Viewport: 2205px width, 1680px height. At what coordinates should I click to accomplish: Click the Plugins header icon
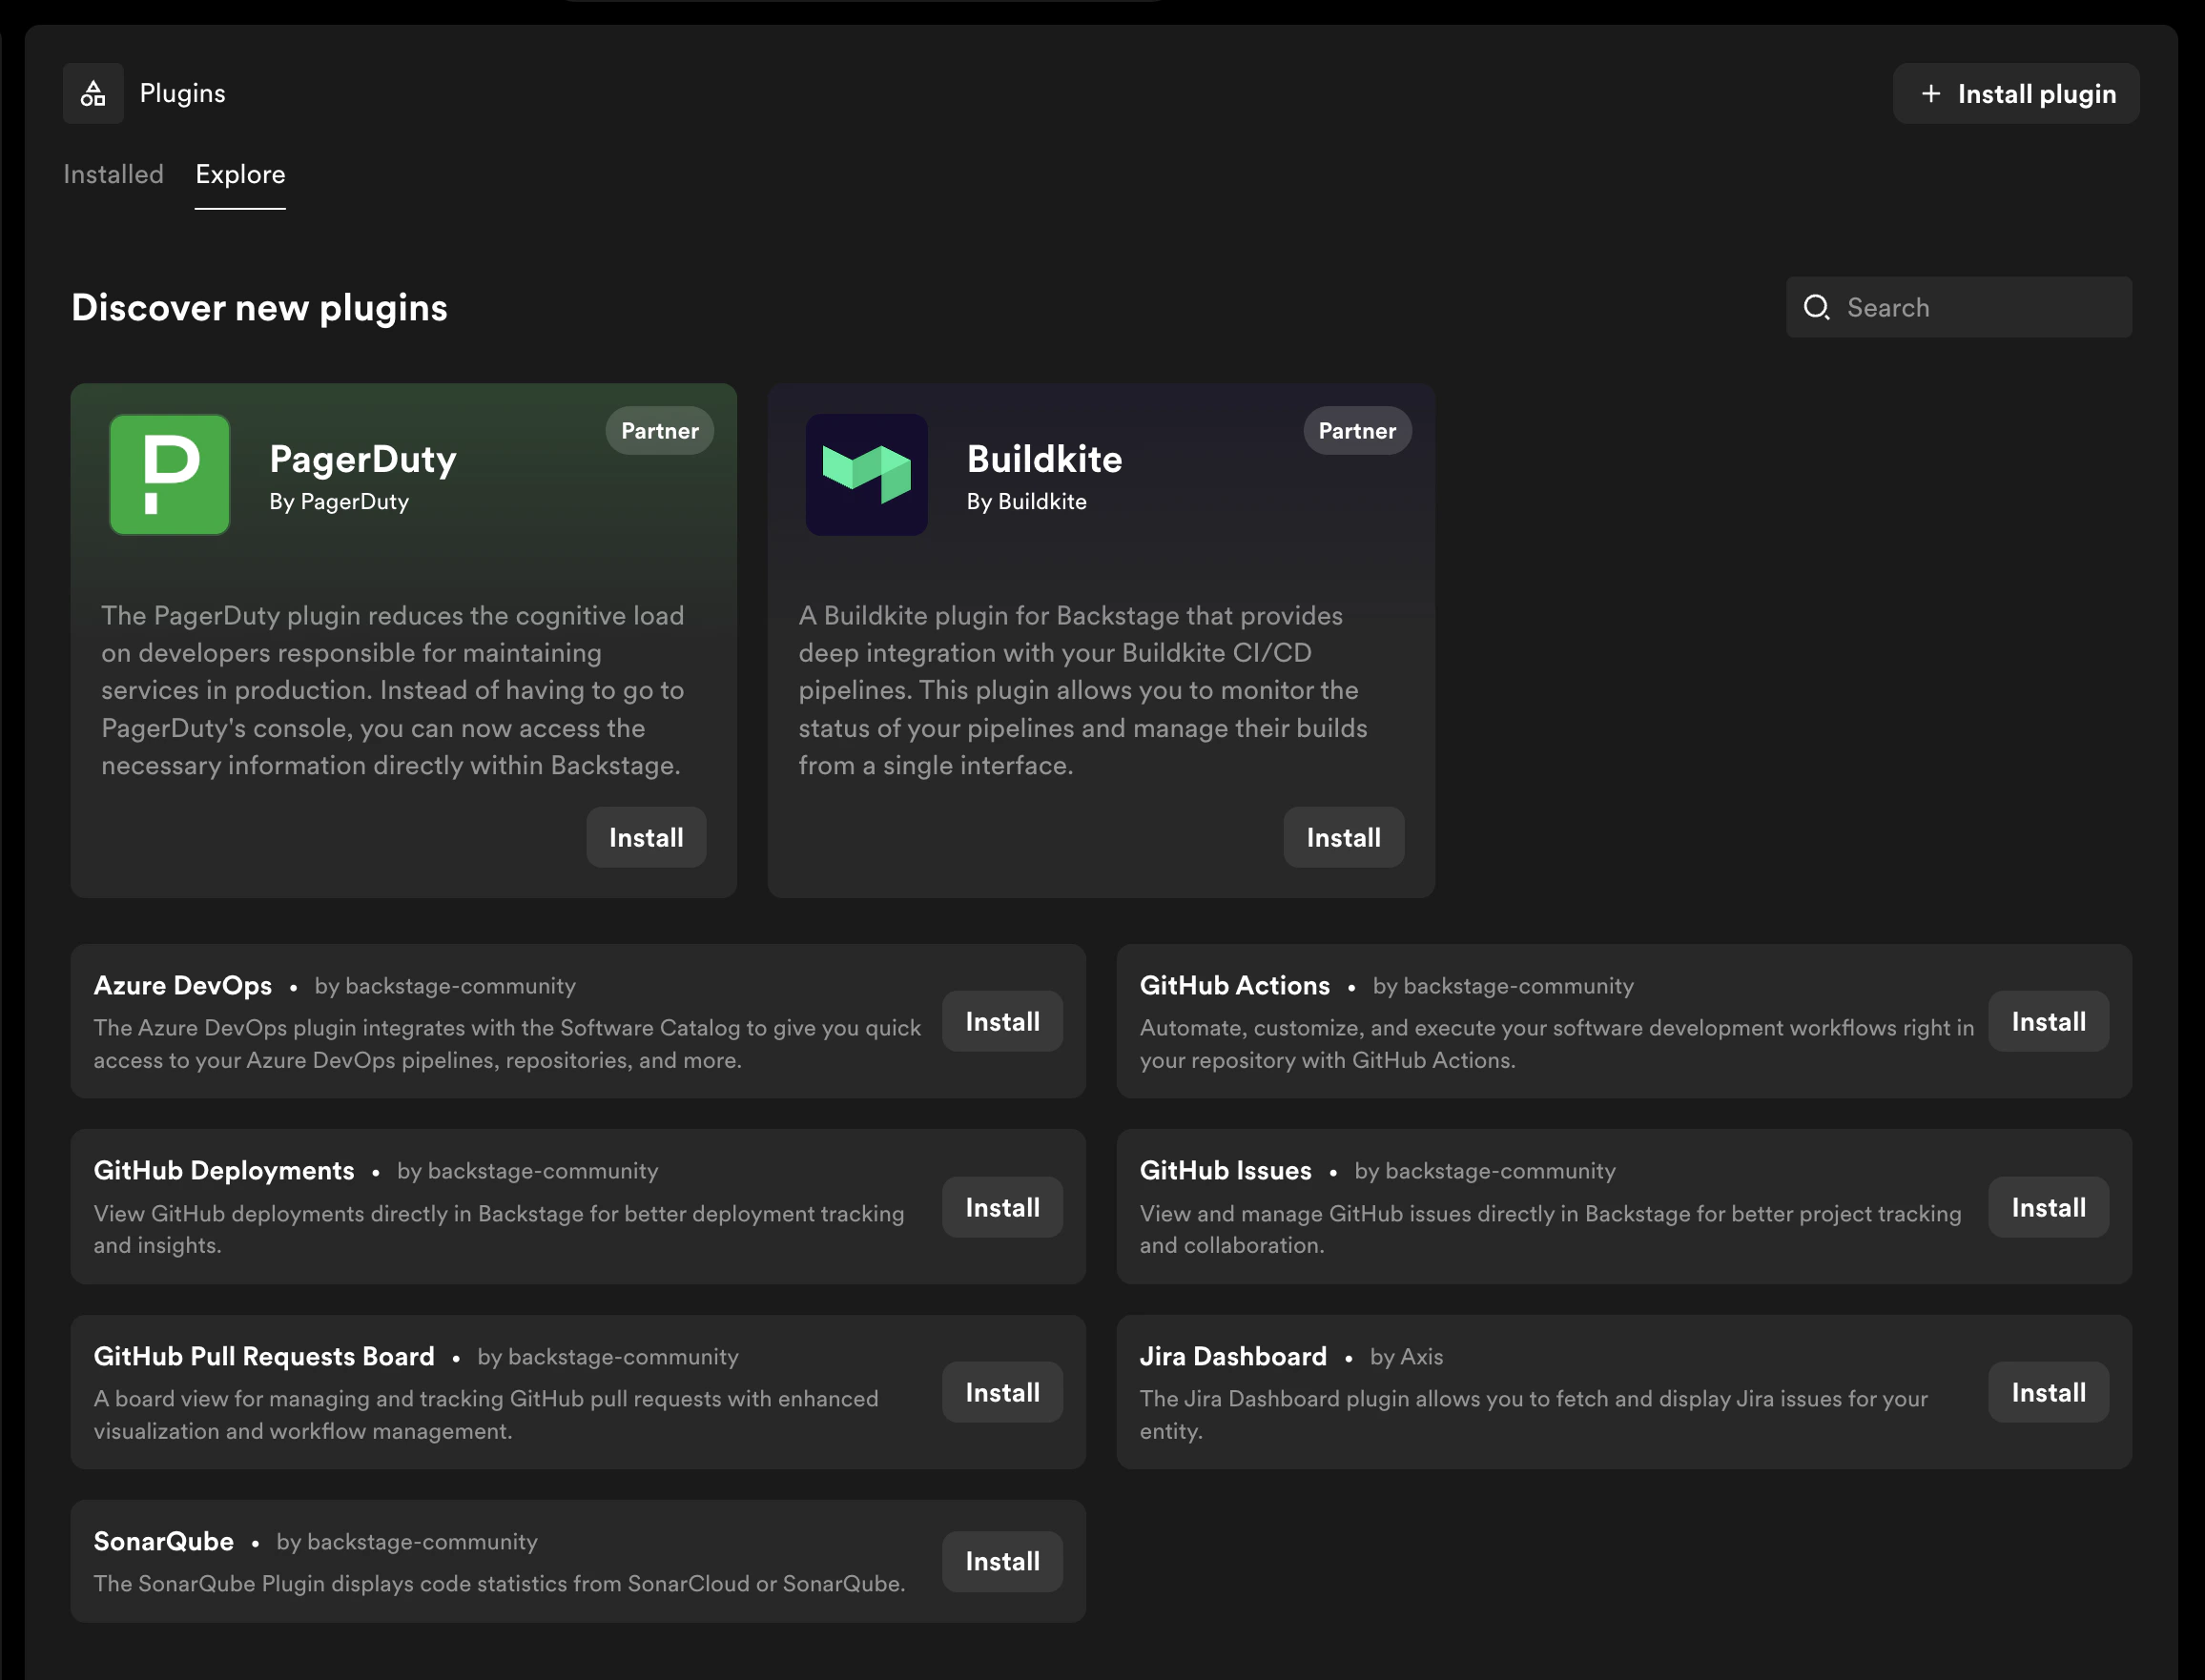tap(93, 93)
